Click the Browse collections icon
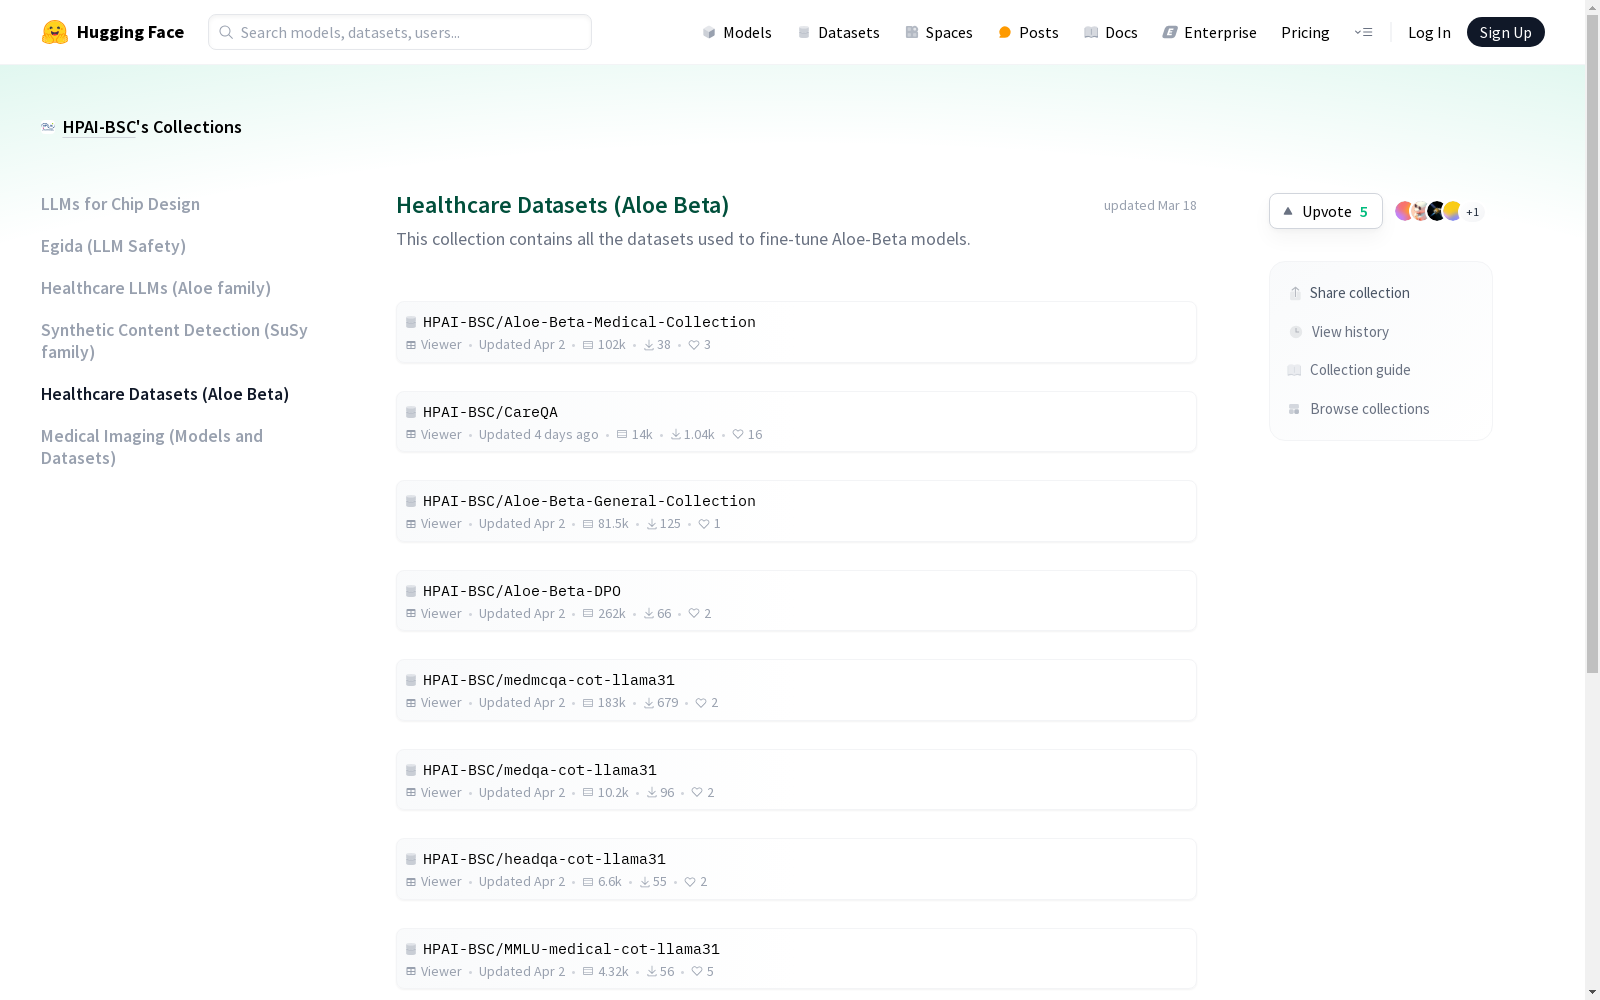 tap(1294, 409)
